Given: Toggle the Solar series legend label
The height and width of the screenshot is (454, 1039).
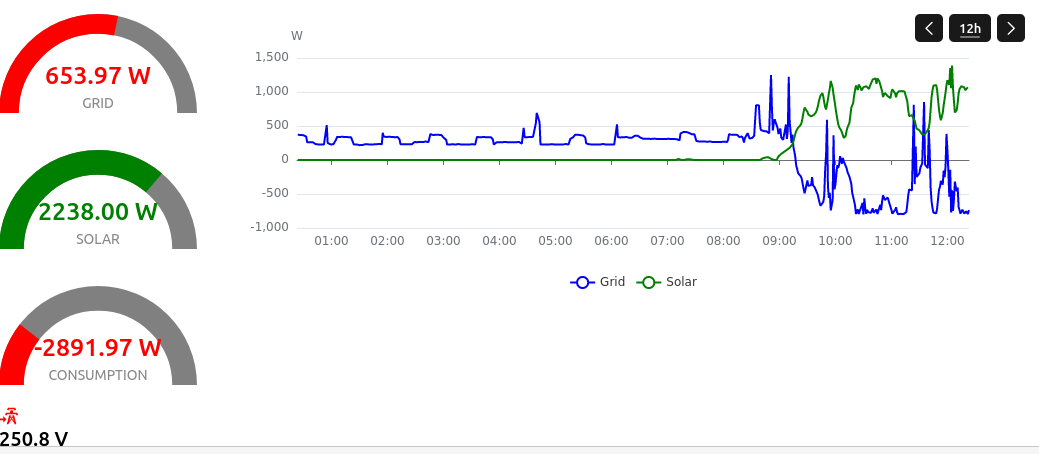Looking at the screenshot, I should pos(681,282).
